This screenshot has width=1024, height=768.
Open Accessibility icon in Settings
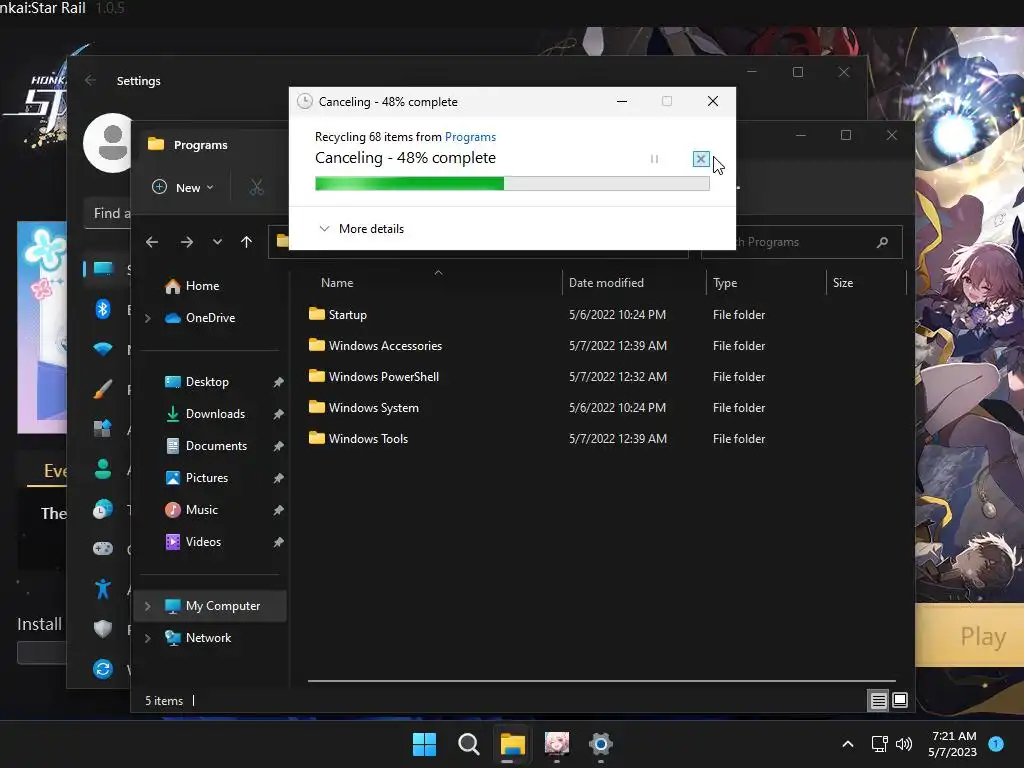point(103,589)
